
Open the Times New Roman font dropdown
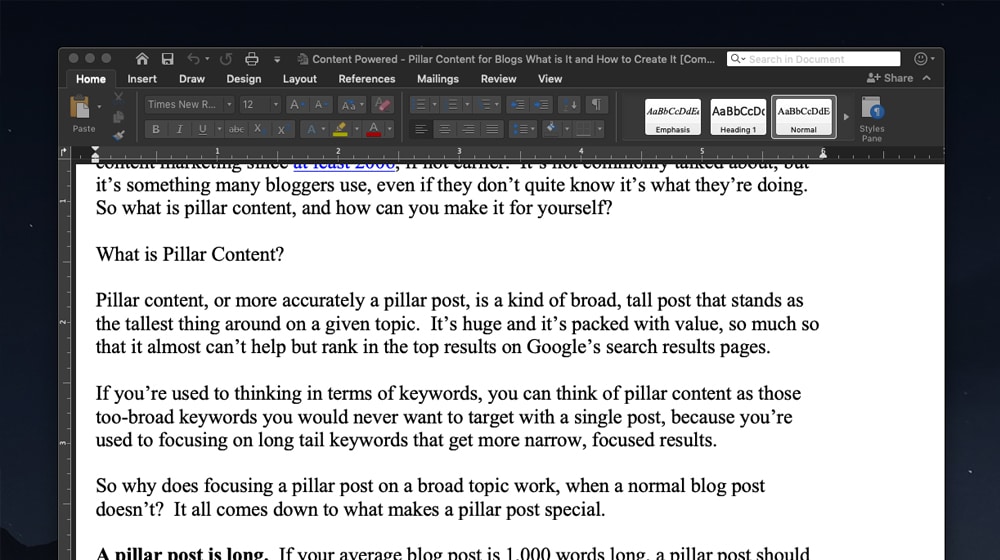pyautogui.click(x=229, y=104)
